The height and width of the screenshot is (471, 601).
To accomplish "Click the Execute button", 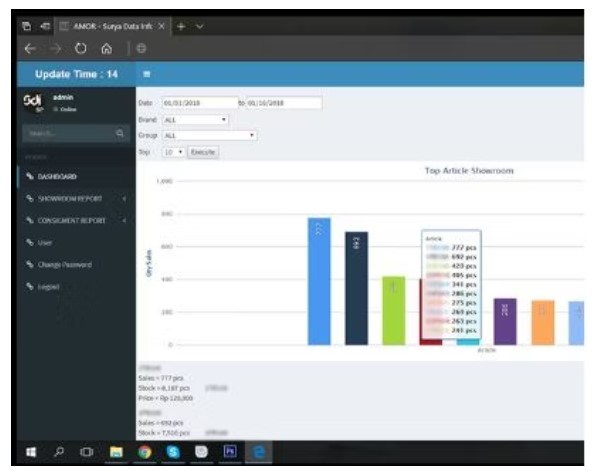I will click(x=203, y=152).
